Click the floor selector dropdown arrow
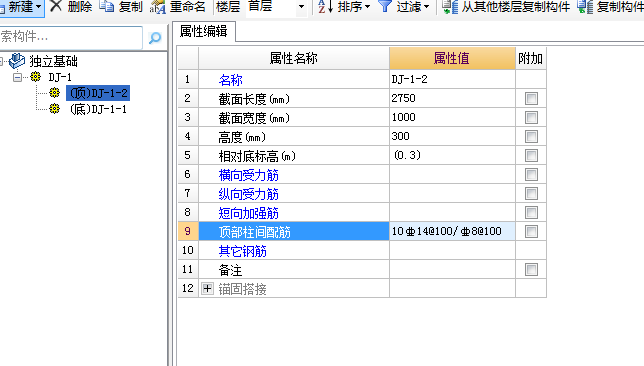644x366 pixels. (x=301, y=7)
